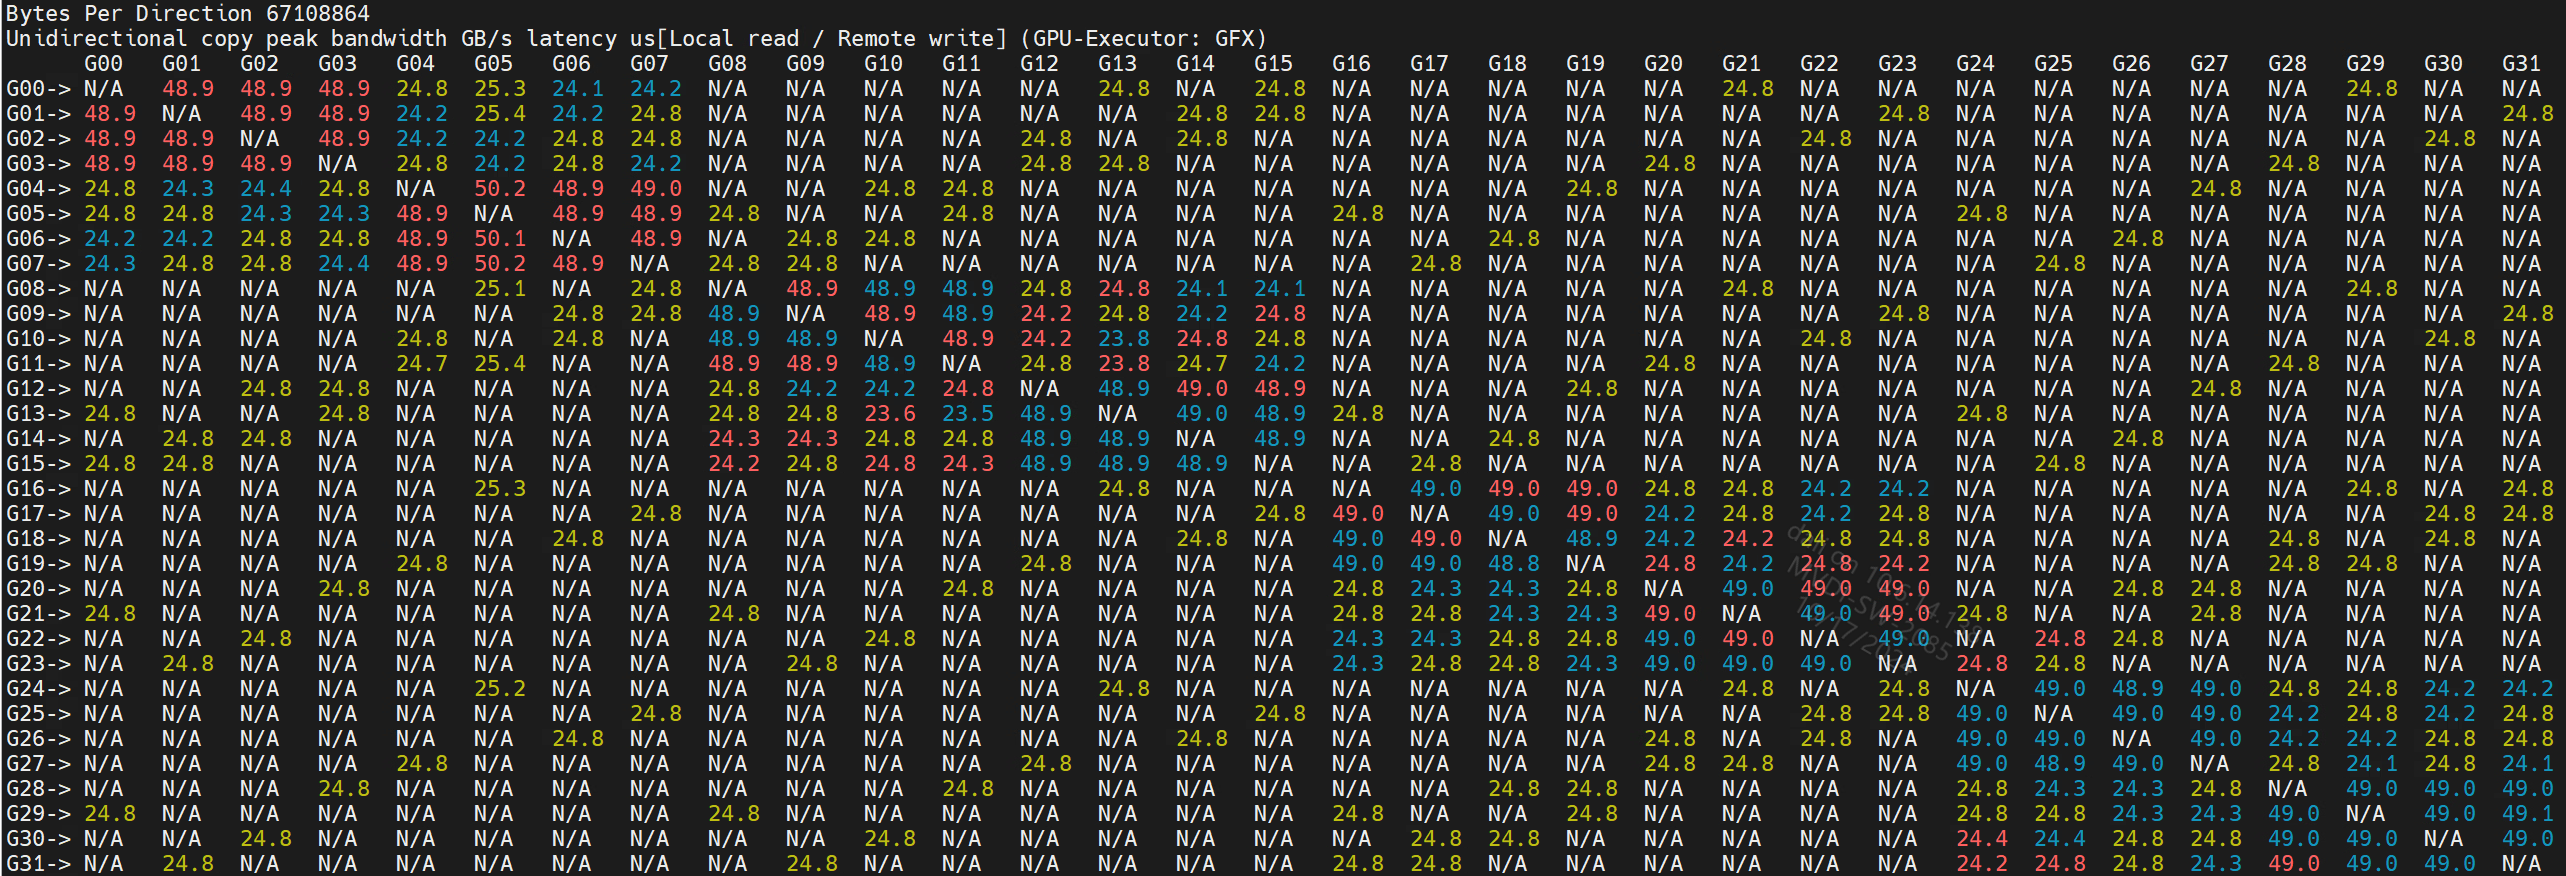The image size is (2566, 876).
Task: Click the "G00->" row label
Action: coord(38,88)
